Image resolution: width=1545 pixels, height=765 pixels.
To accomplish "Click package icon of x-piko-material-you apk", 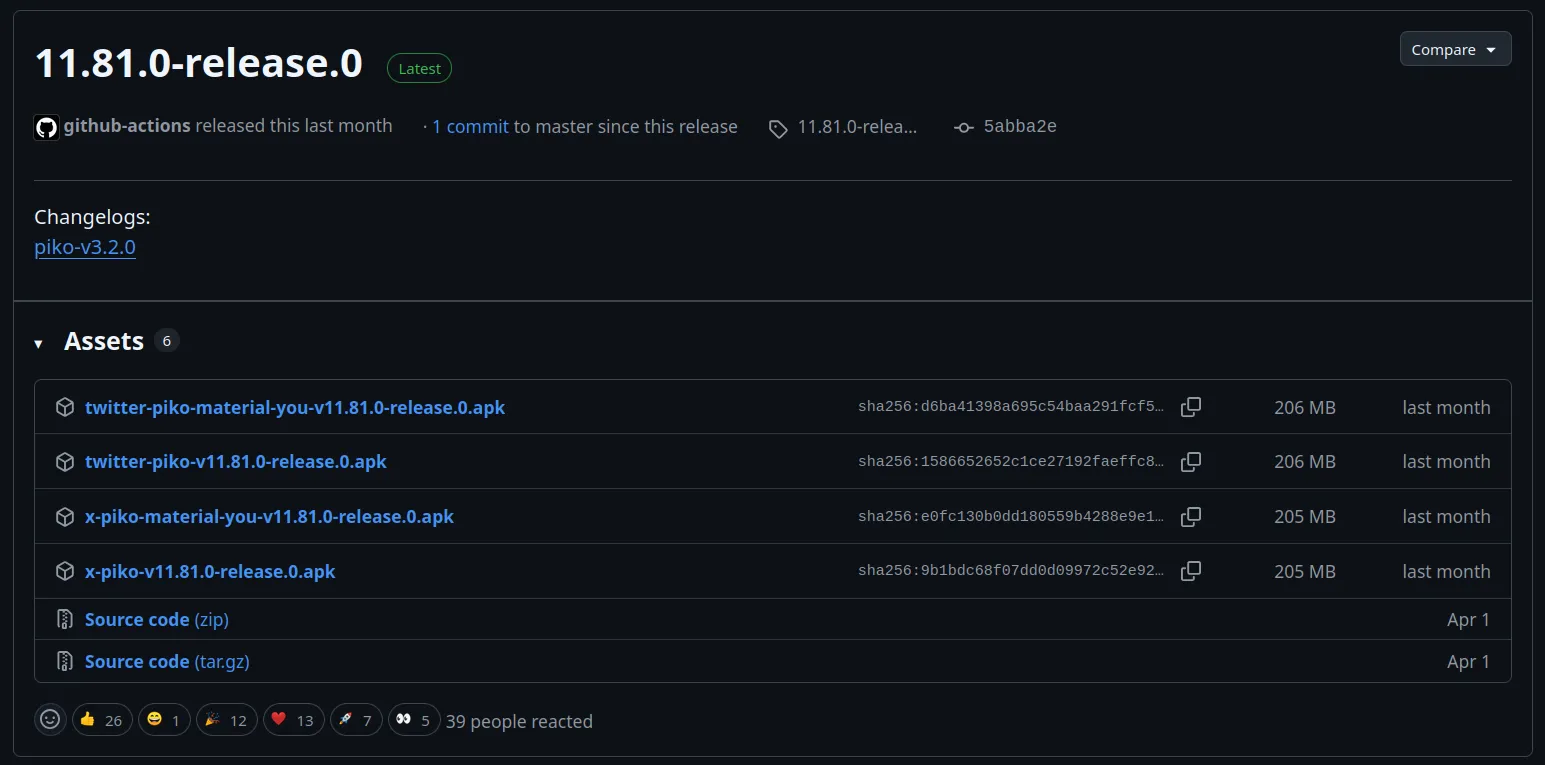I will coord(65,516).
